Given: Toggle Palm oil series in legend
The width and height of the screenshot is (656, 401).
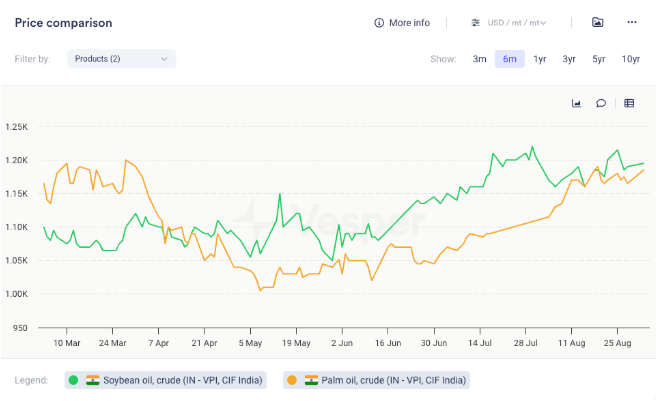Looking at the screenshot, I should tap(384, 380).
